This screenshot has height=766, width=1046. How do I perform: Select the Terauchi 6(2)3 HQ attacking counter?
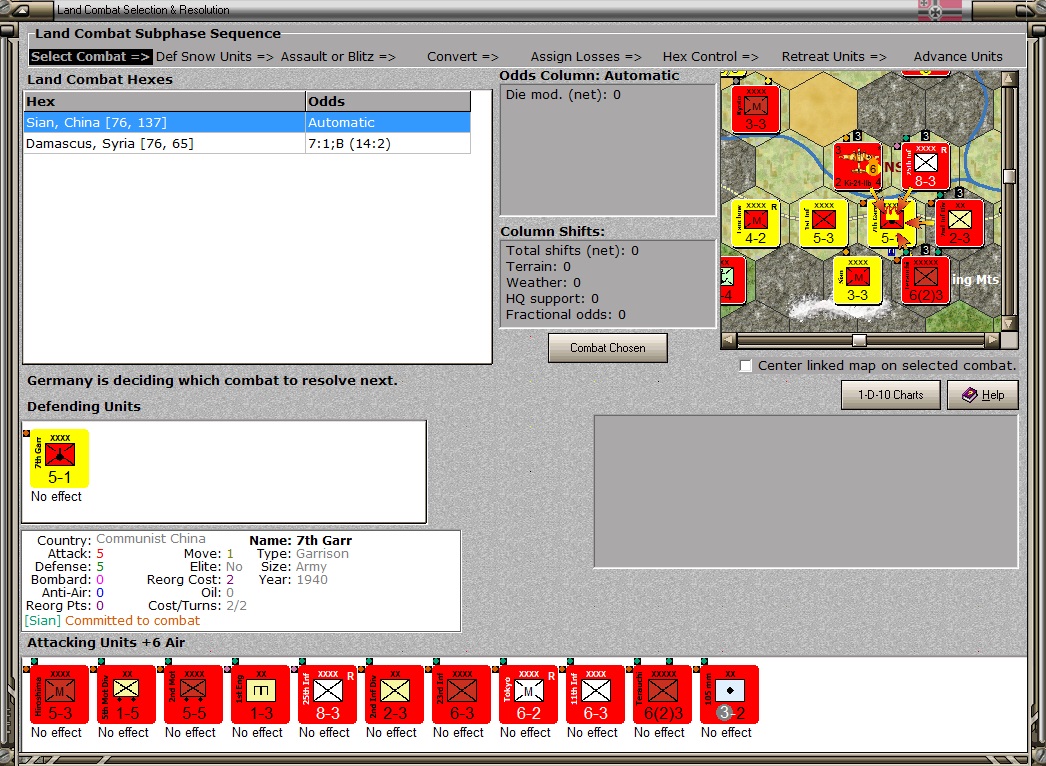click(662, 694)
